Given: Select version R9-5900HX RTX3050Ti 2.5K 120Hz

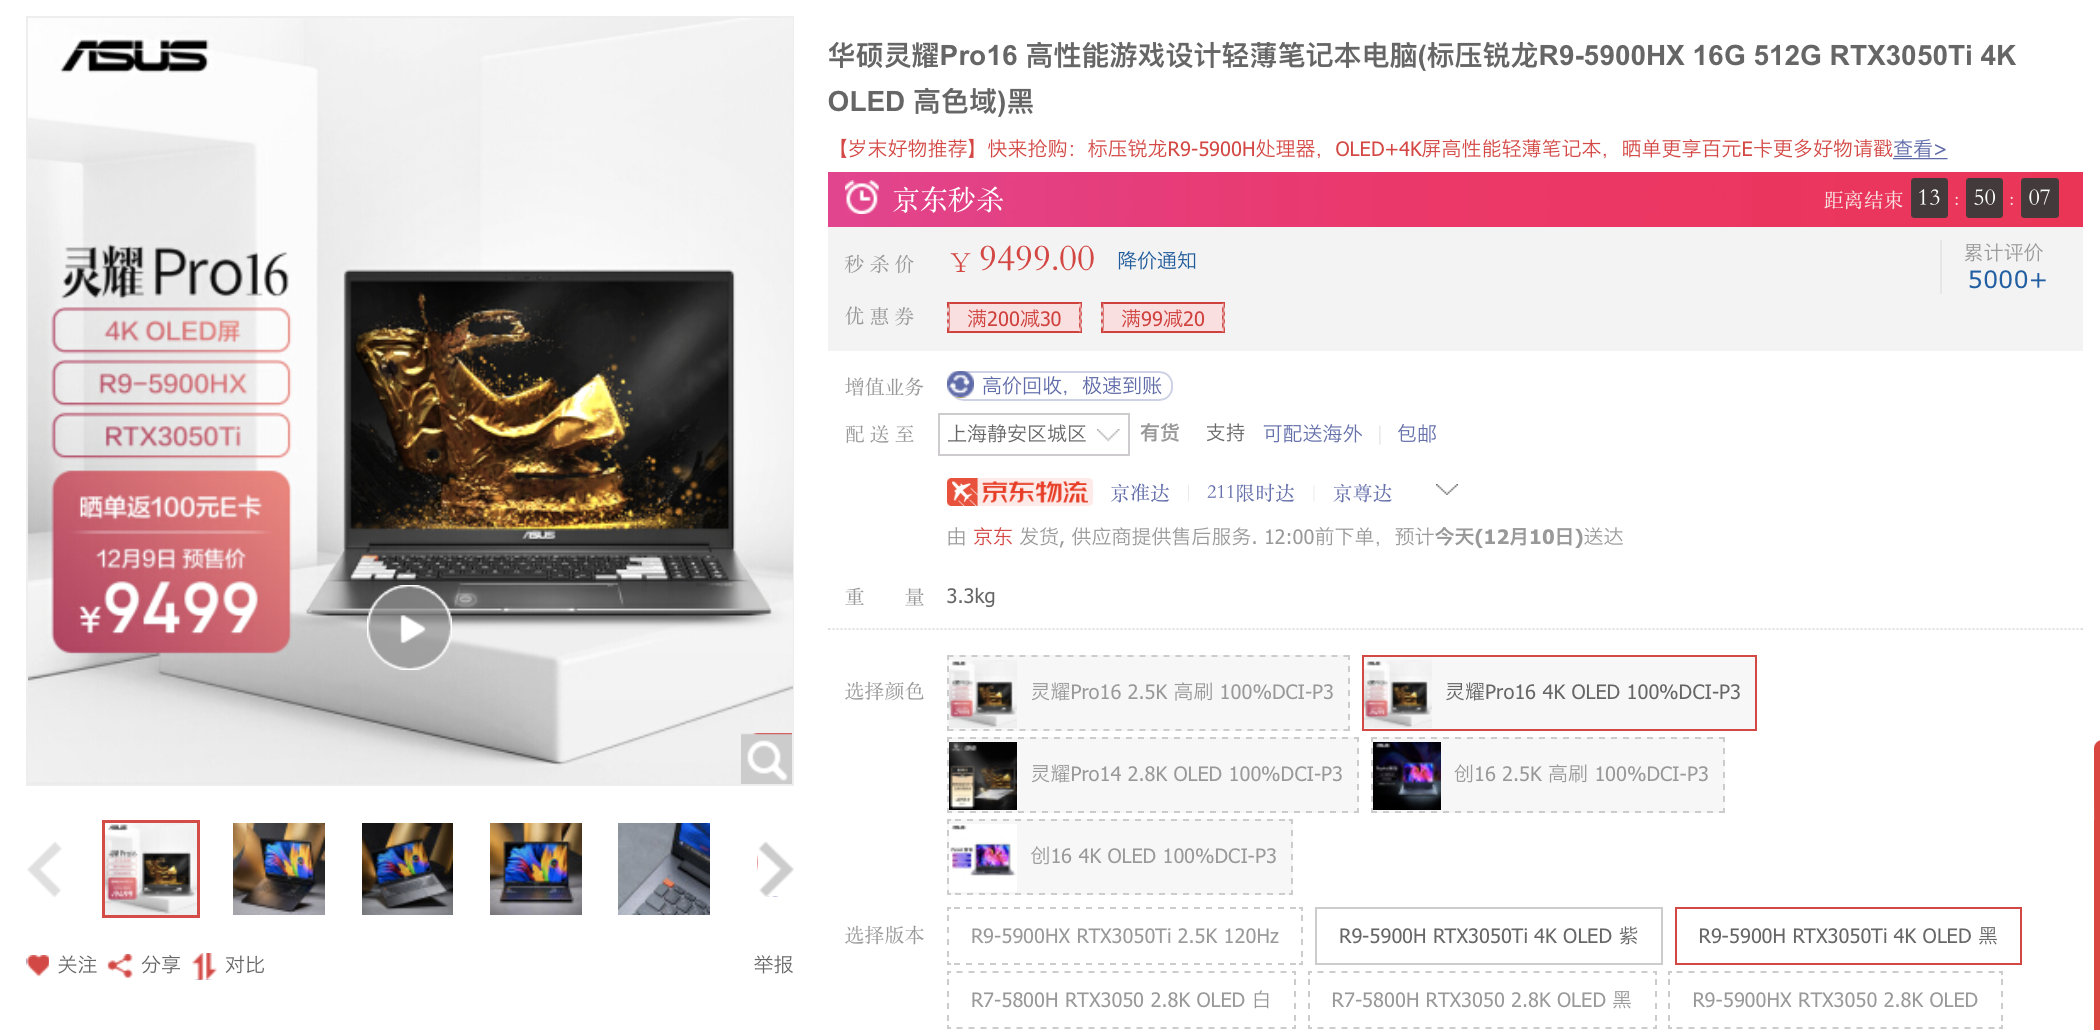Looking at the screenshot, I should pyautogui.click(x=1125, y=936).
